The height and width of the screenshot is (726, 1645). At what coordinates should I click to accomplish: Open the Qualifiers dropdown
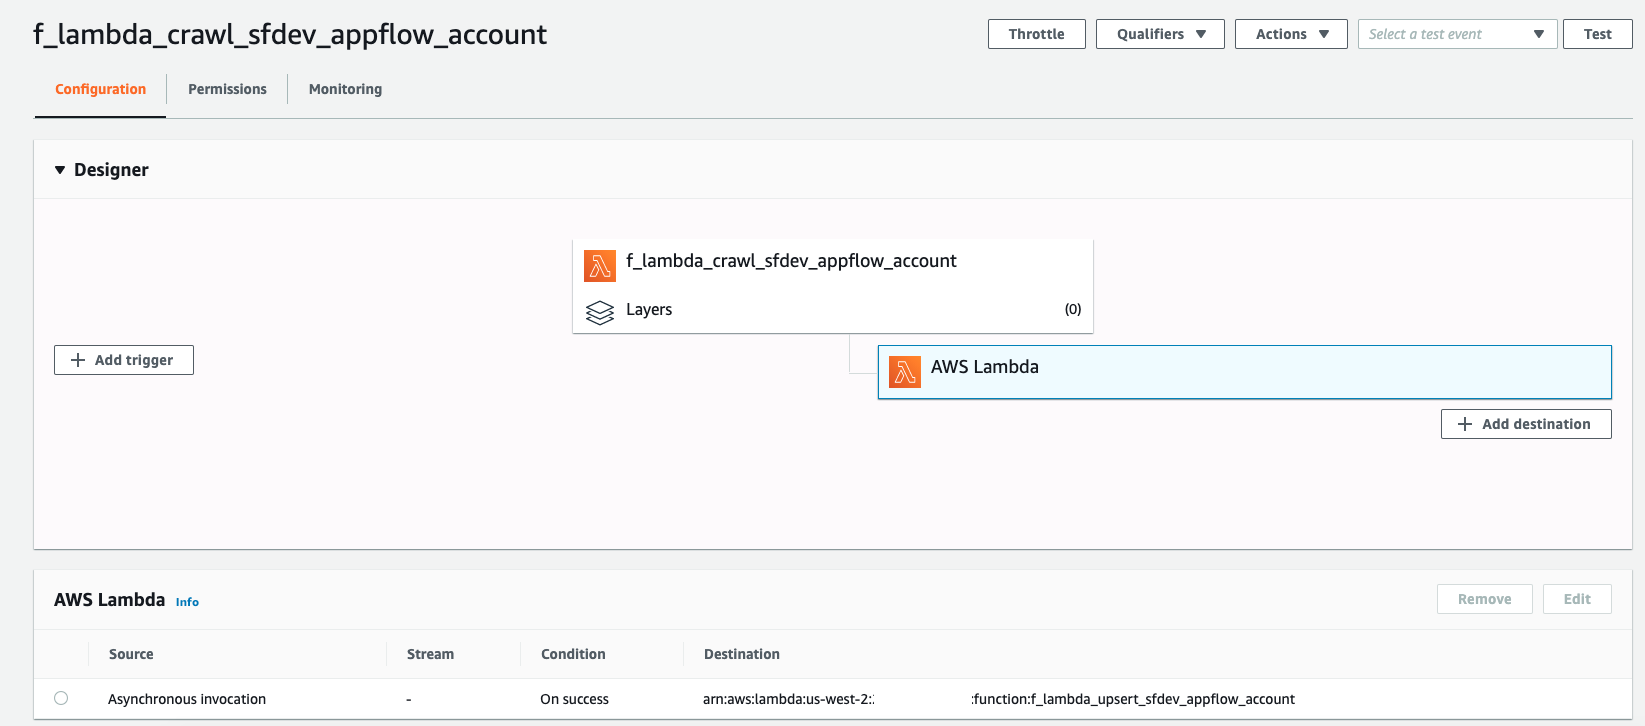(x=1160, y=34)
